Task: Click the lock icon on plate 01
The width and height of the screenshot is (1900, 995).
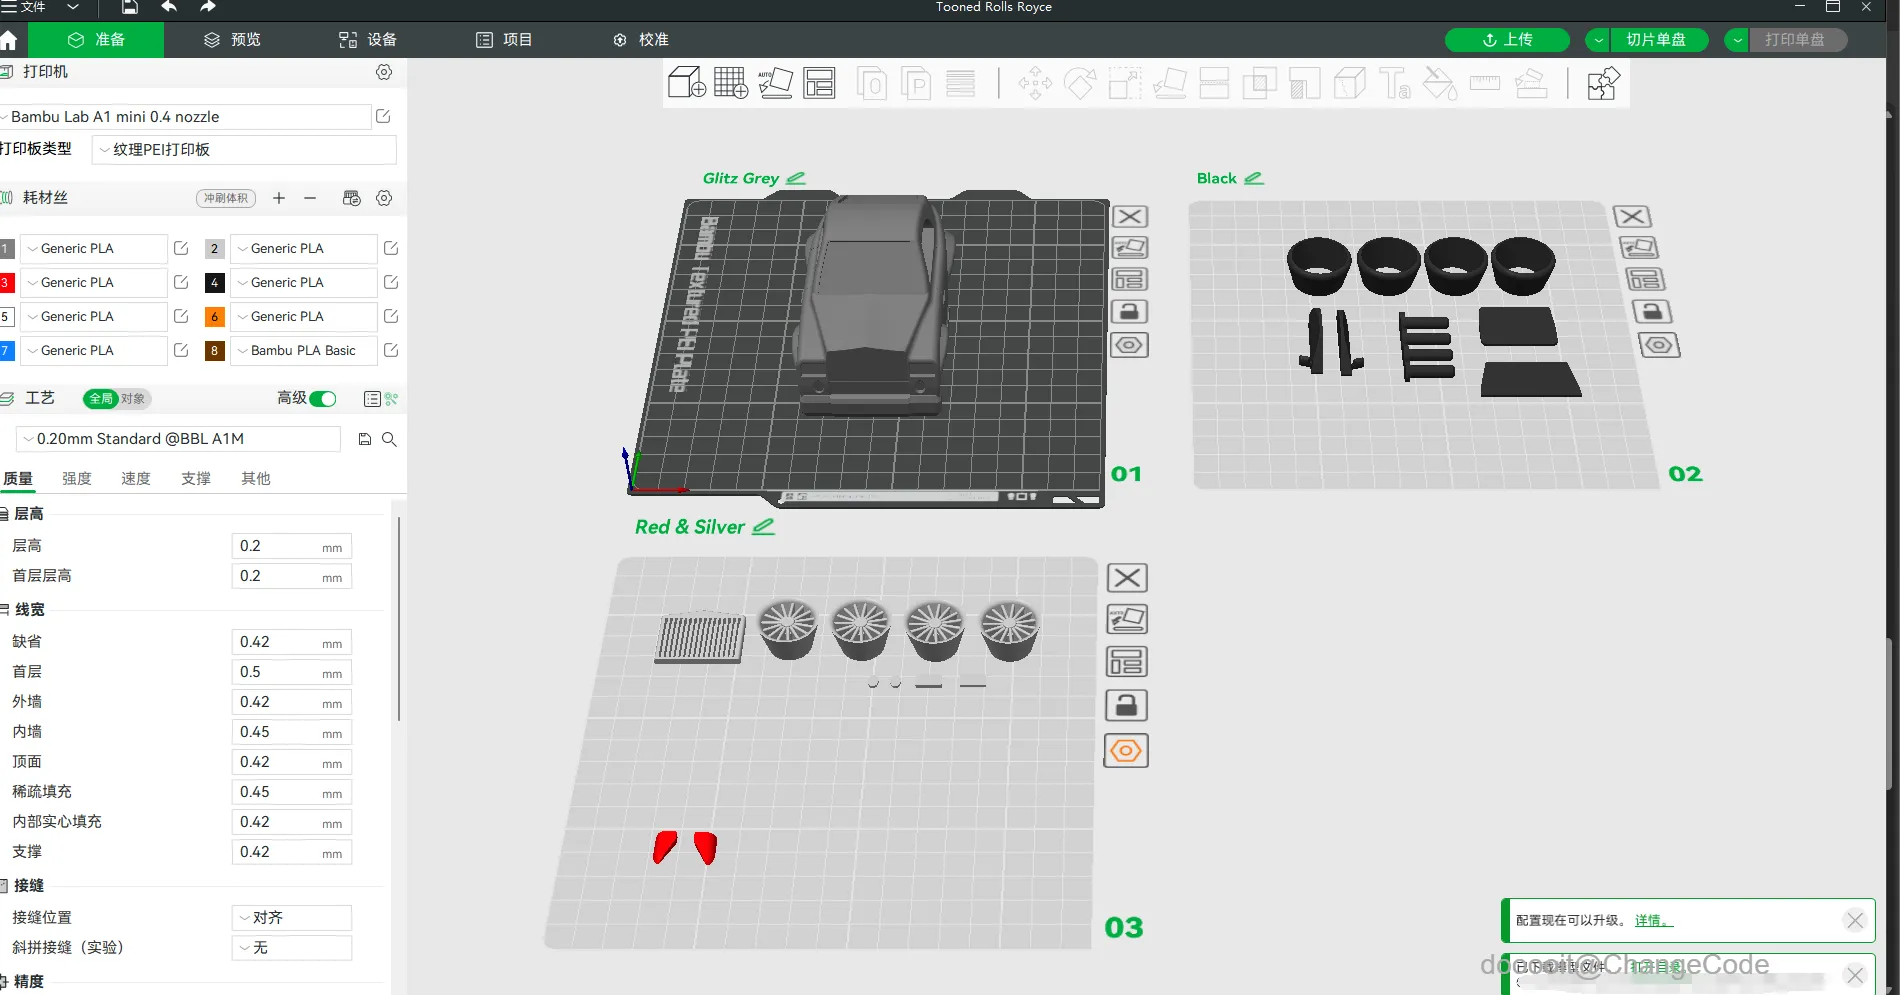Action: pos(1129,312)
